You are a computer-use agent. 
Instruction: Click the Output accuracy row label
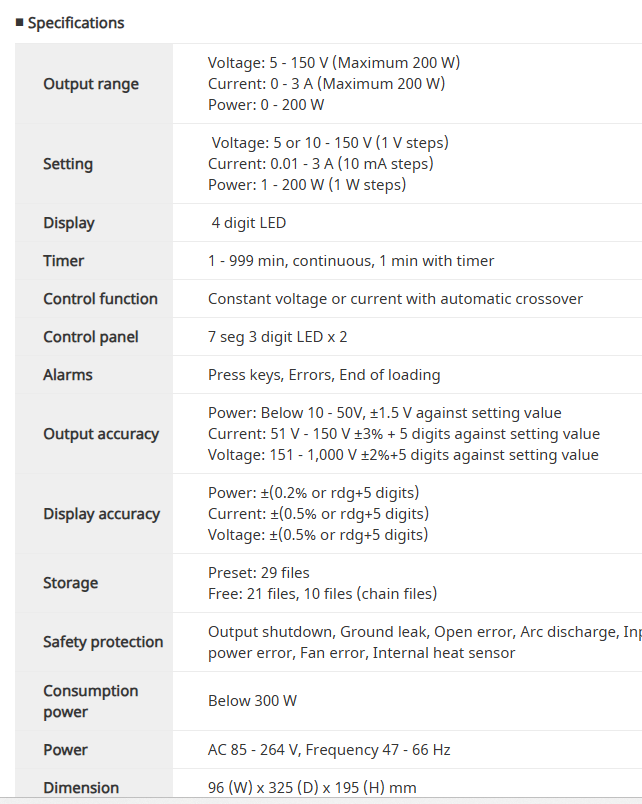(x=101, y=434)
